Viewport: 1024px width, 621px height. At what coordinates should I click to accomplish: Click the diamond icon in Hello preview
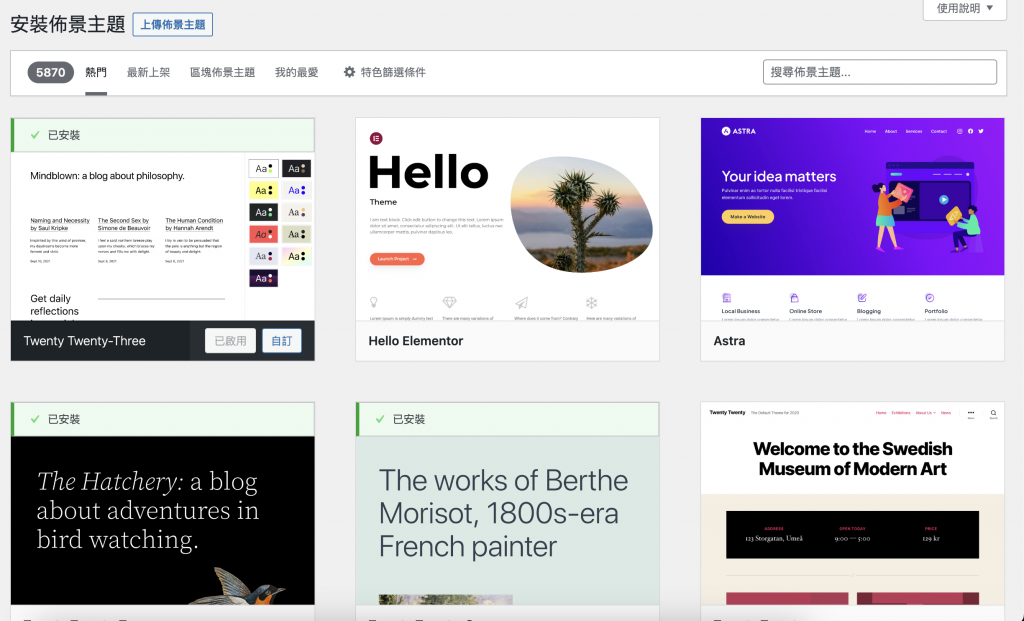click(449, 302)
